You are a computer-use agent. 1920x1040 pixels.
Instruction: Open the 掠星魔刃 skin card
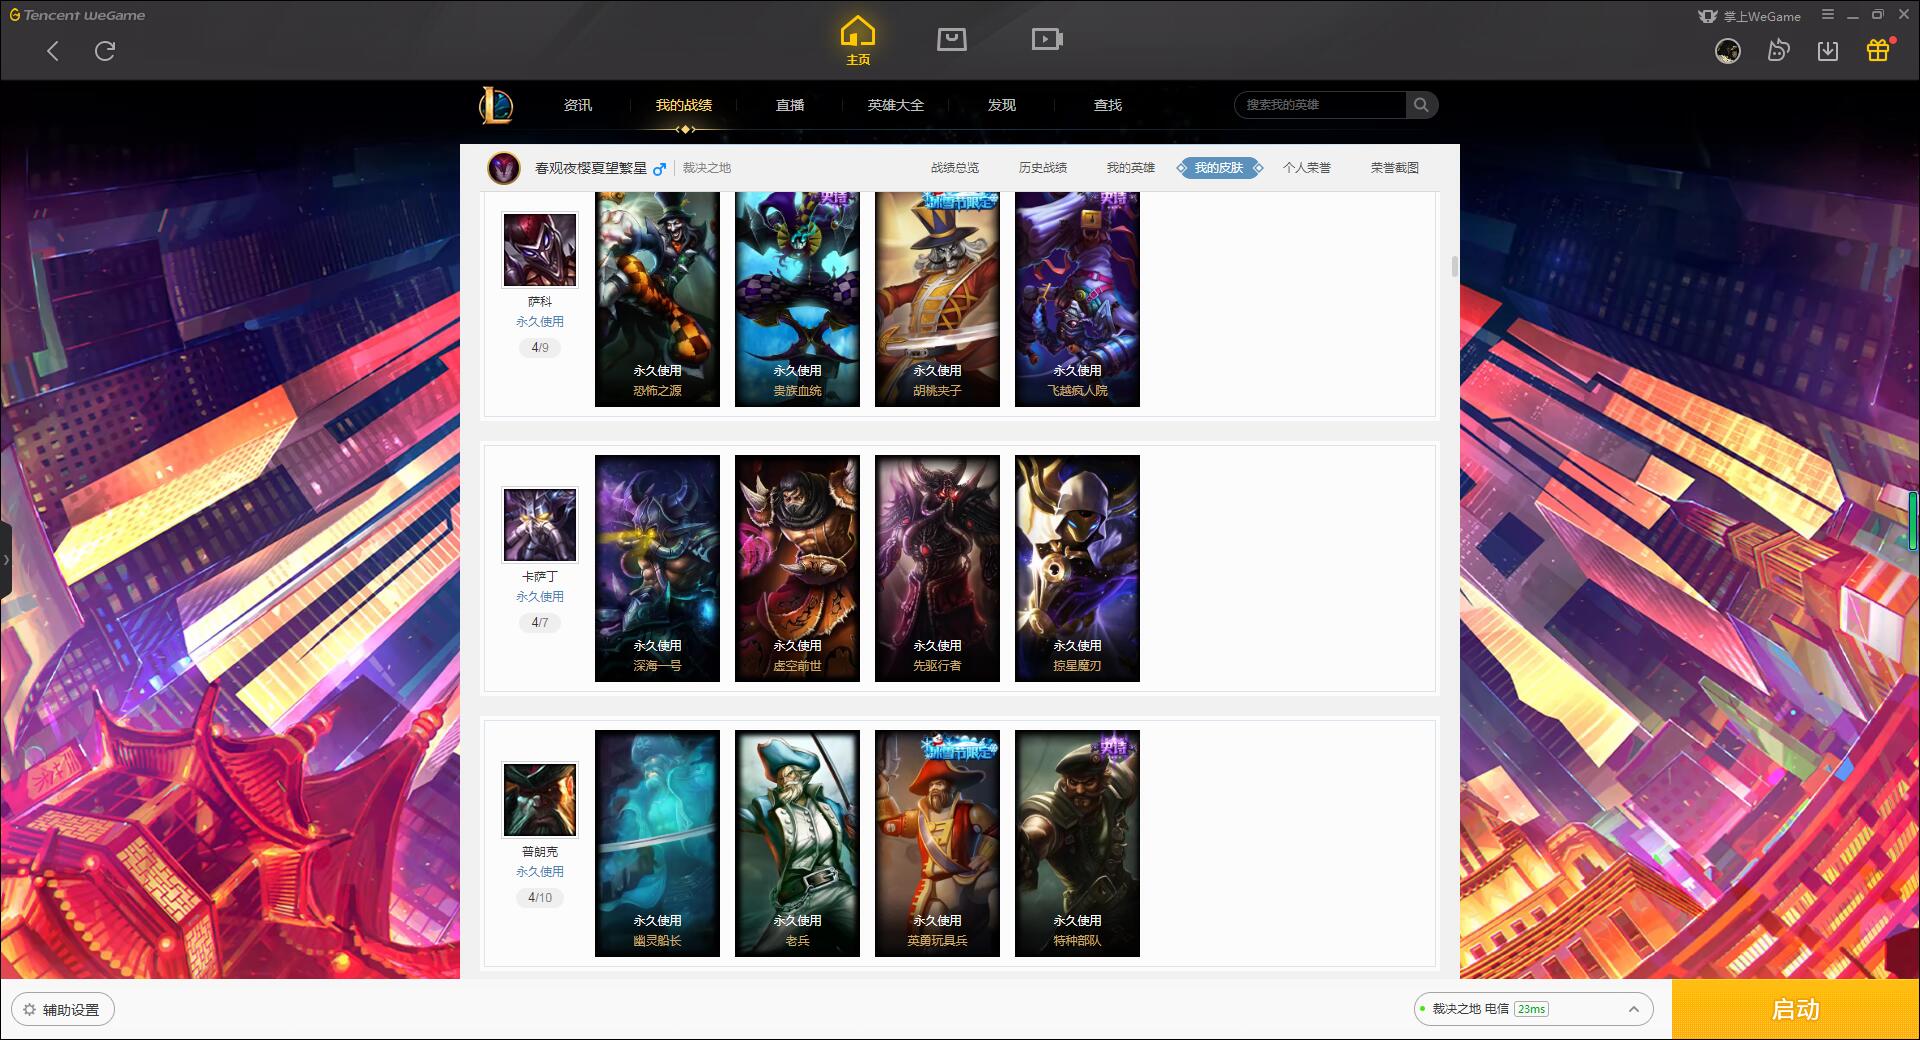pos(1077,568)
